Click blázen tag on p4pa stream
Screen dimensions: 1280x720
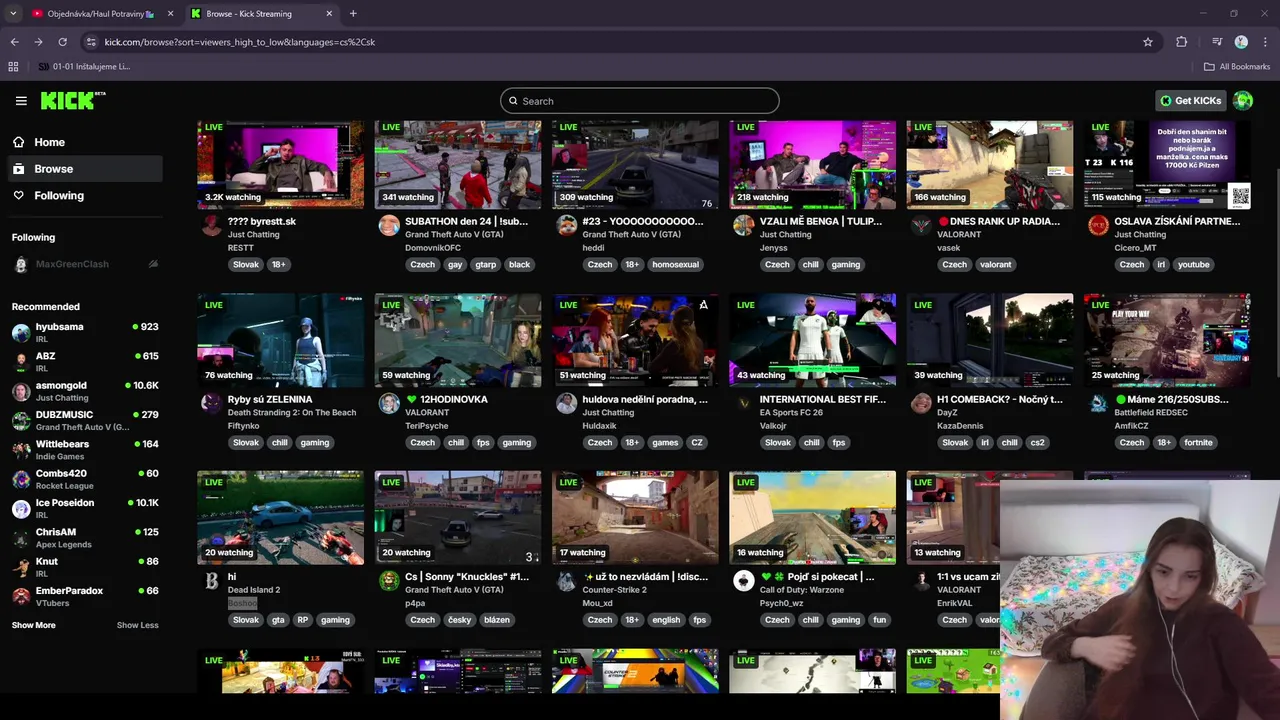[x=497, y=620]
